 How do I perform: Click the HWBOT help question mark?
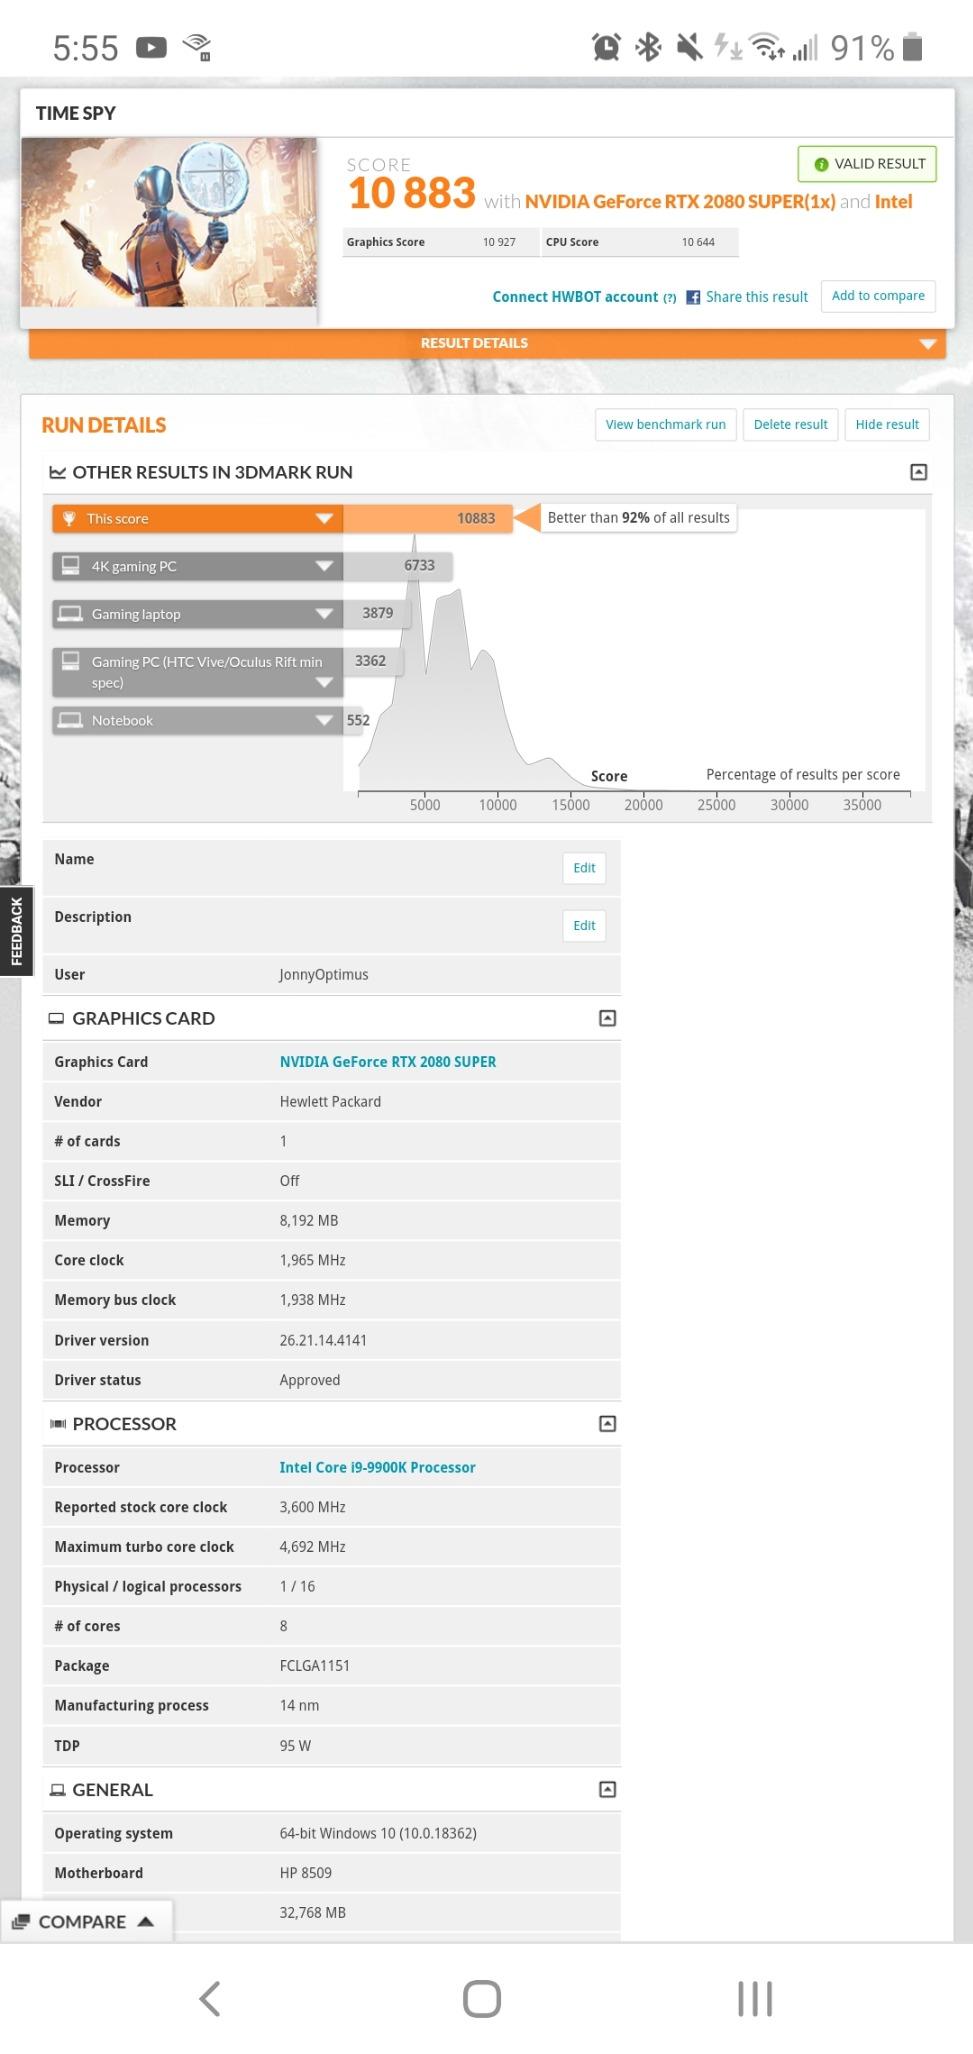pyautogui.click(x=669, y=297)
